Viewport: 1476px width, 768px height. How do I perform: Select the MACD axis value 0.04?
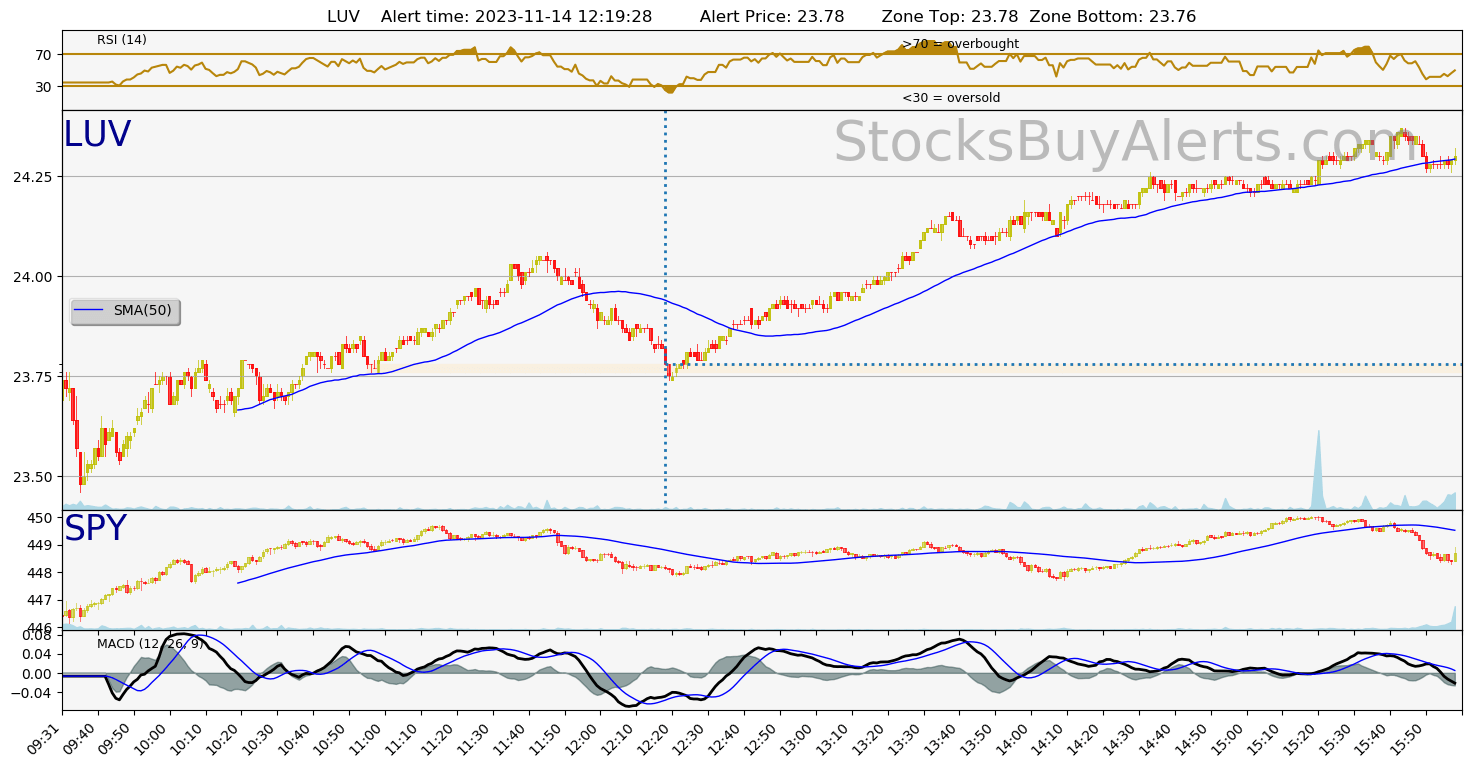(x=37, y=655)
